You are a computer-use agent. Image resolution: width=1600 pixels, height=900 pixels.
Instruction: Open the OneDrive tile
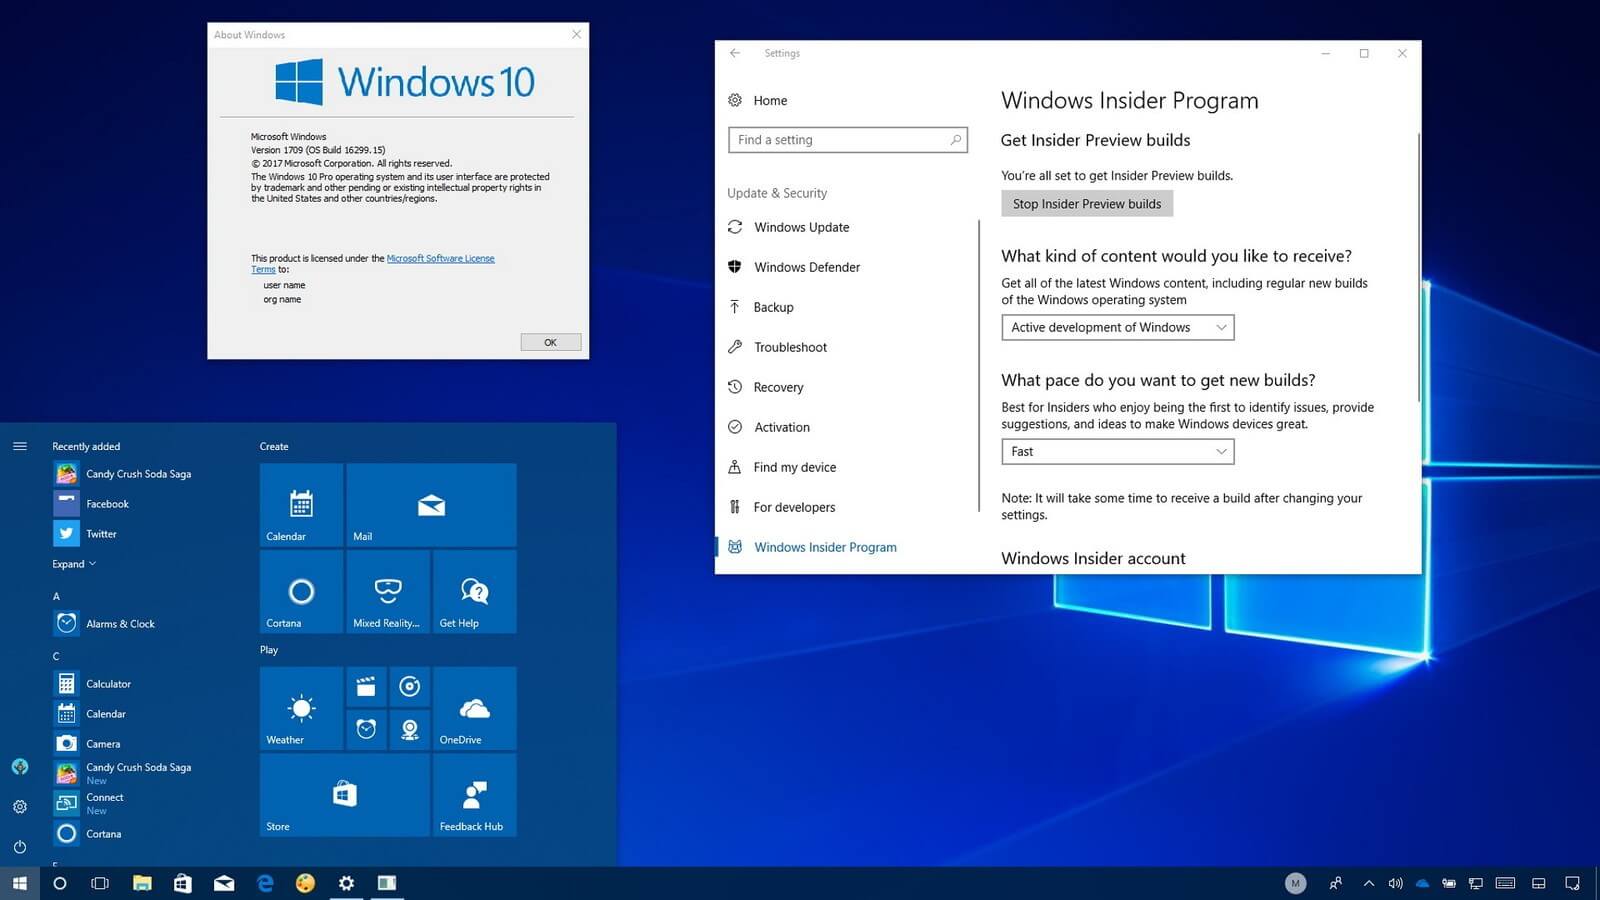pos(474,709)
